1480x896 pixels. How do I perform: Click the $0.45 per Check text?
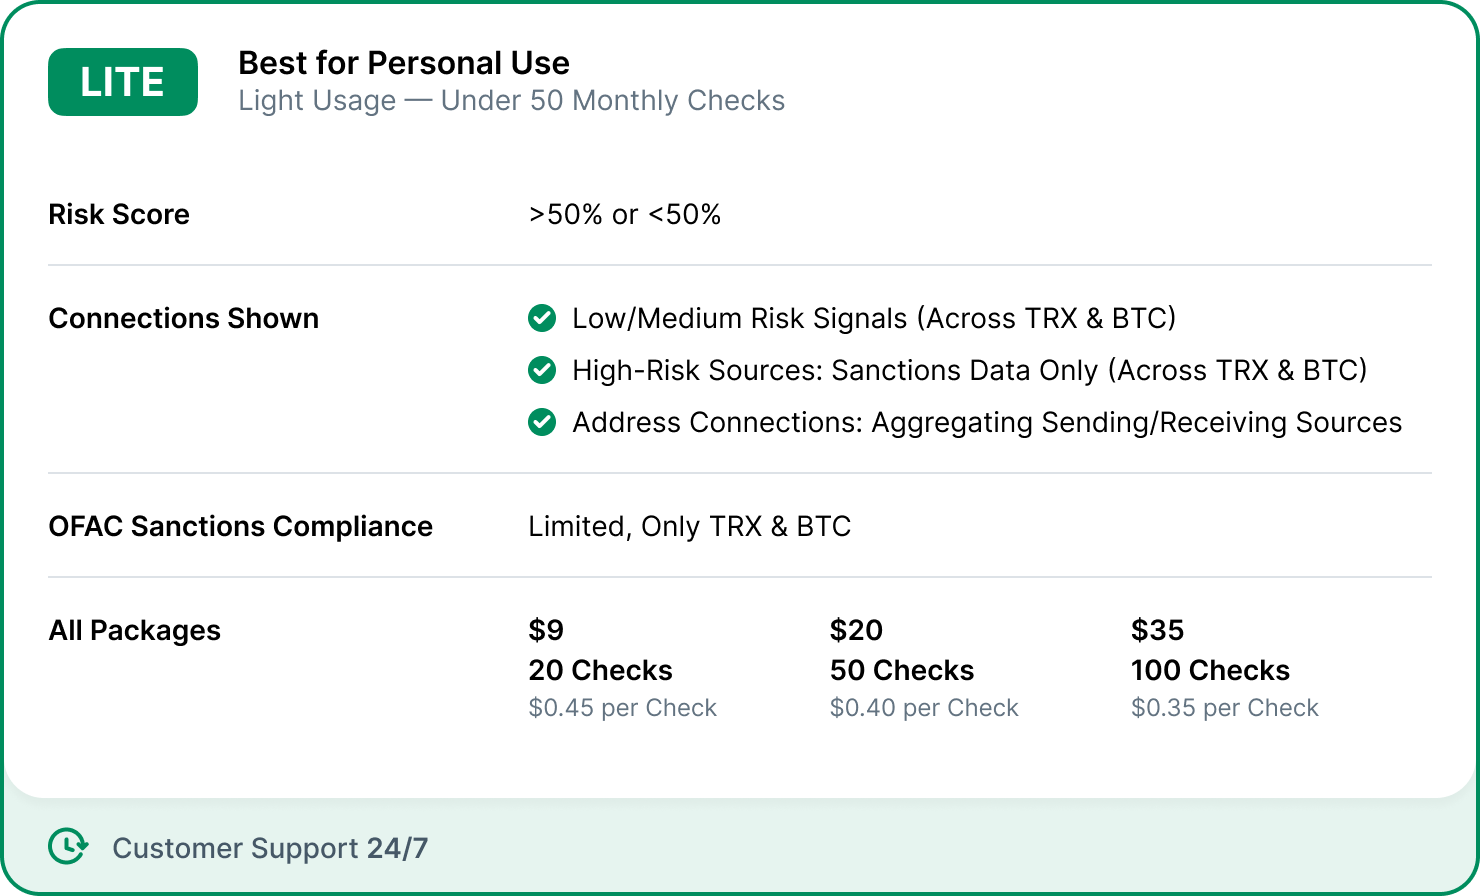tap(622, 708)
